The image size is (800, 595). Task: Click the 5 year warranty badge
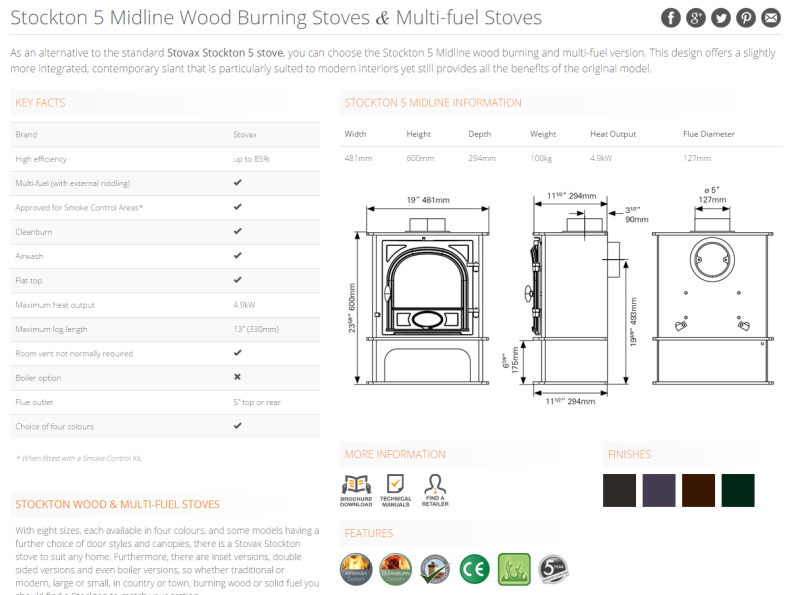coord(554,569)
